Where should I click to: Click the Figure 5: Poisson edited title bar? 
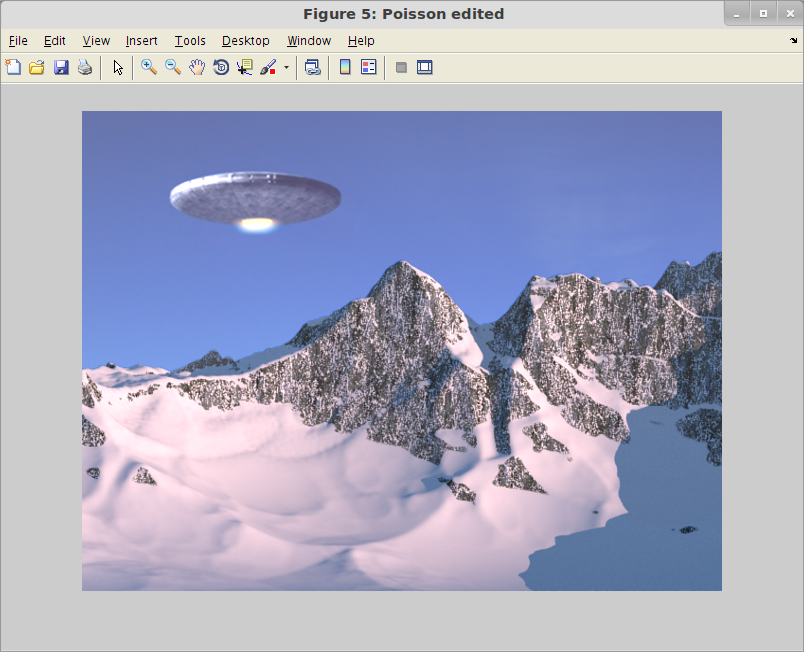[403, 14]
